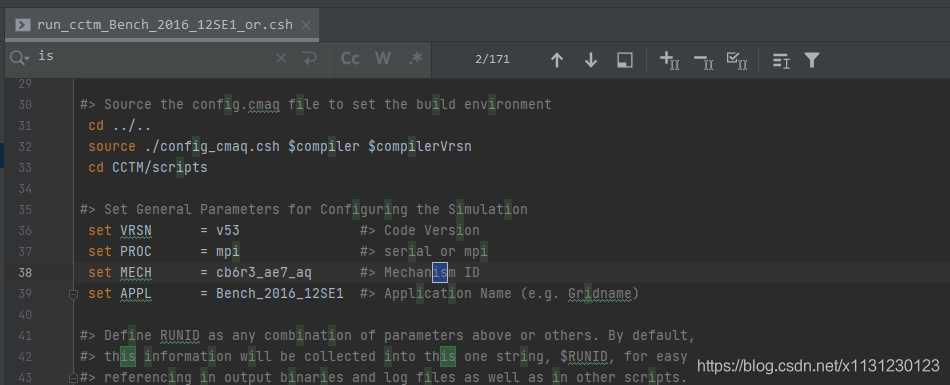This screenshot has height=385, width=950.
Task: Click 'CCTM/scripts' path on line 33
Action: click(x=160, y=167)
